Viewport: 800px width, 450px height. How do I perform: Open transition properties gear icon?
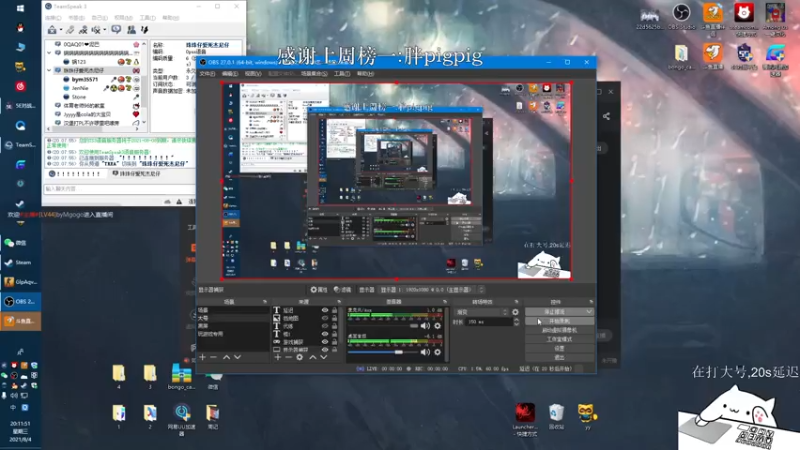pyautogui.click(x=515, y=312)
